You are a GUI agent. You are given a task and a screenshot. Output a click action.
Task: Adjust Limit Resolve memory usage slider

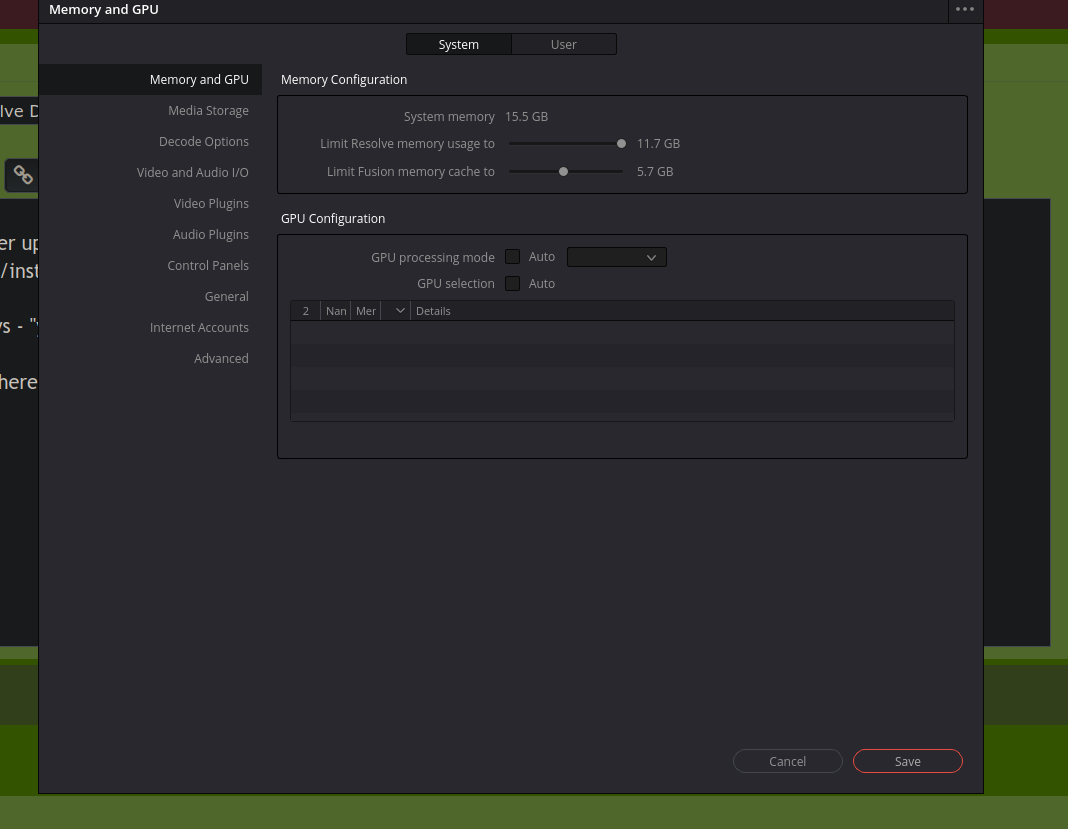[566, 144]
